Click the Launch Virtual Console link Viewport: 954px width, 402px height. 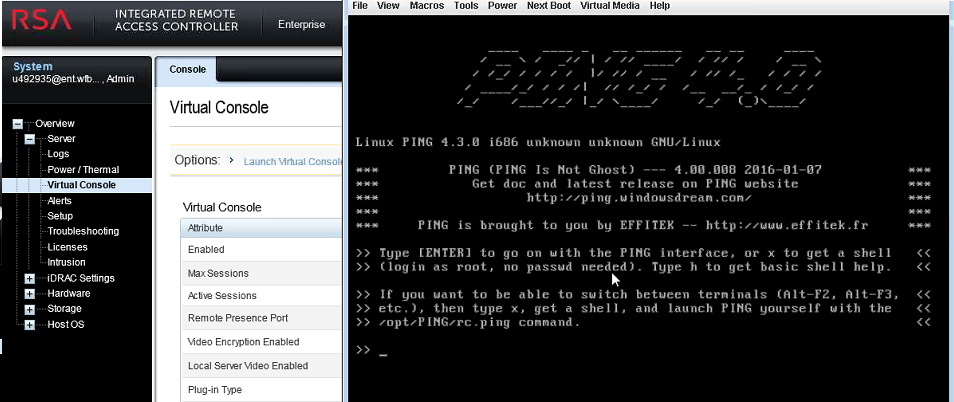[x=293, y=161]
